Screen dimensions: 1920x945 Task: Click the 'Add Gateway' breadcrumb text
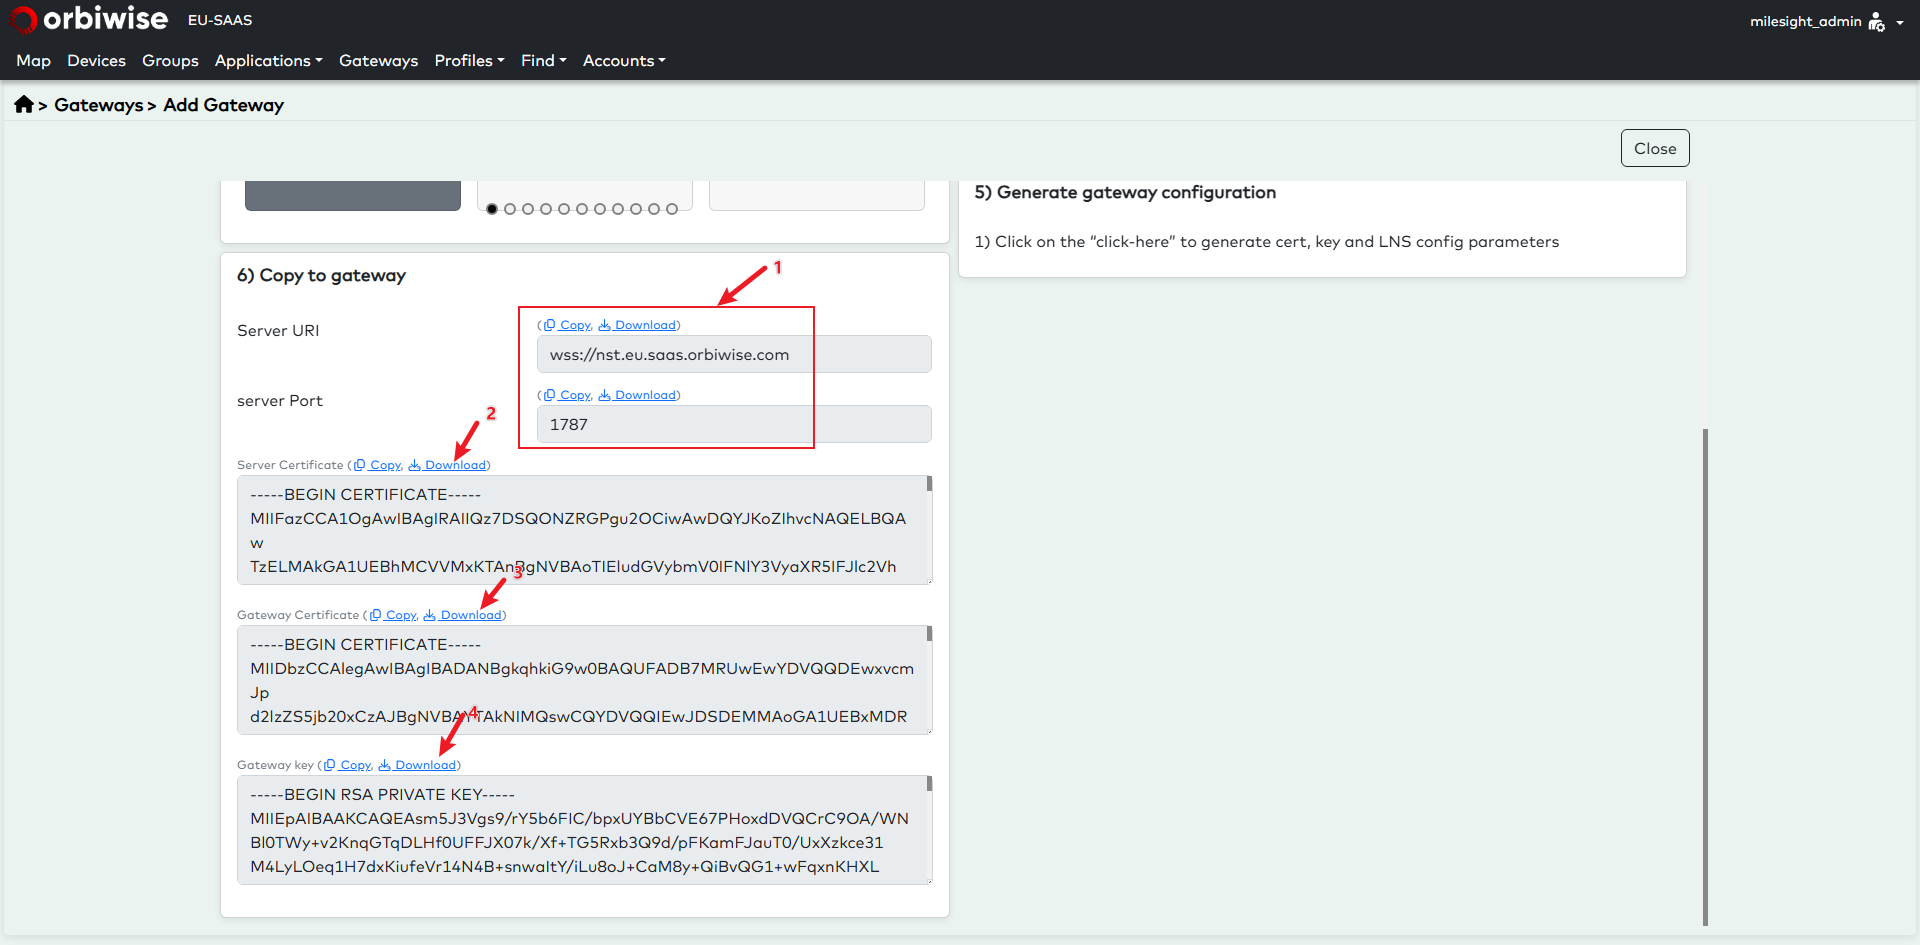(224, 105)
